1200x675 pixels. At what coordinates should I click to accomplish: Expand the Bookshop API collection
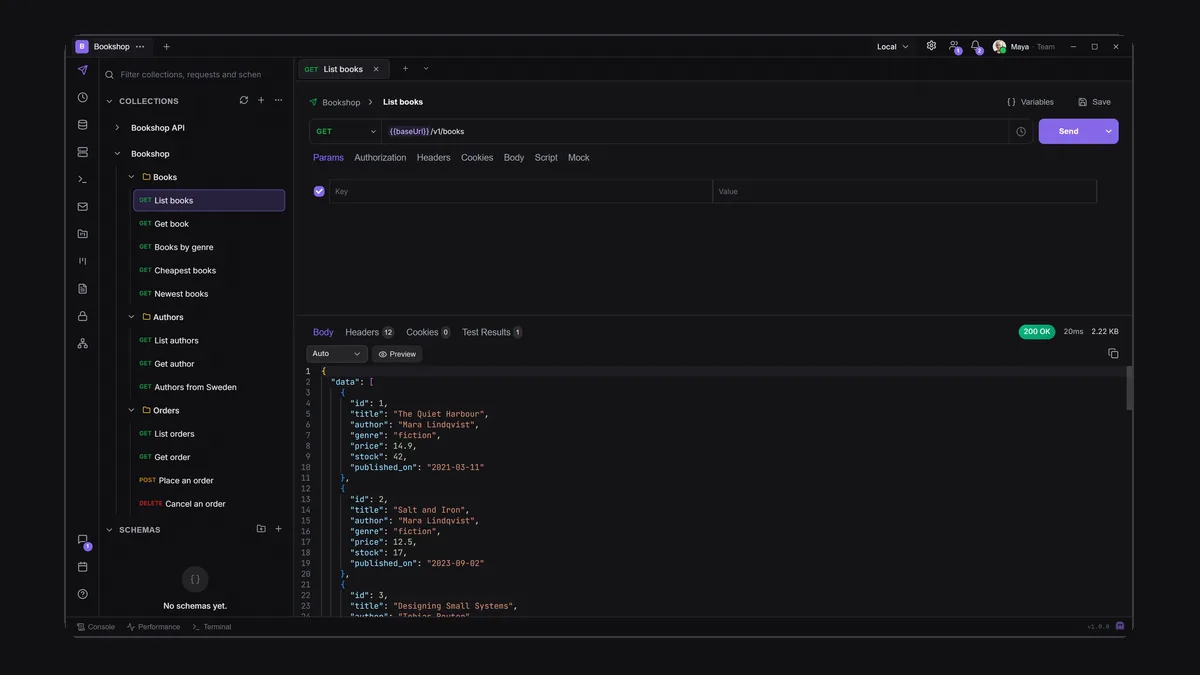point(117,128)
